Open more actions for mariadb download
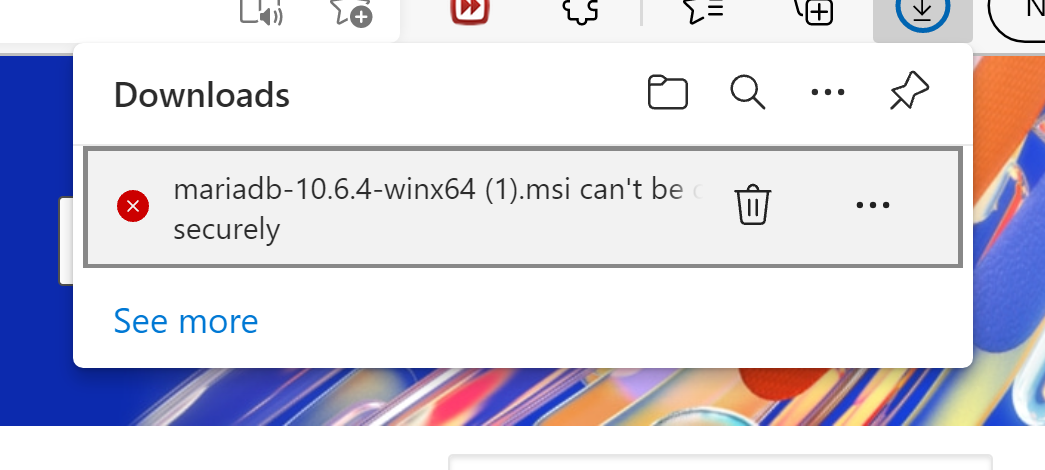Screen dimensions: 1045x470 click(872, 205)
